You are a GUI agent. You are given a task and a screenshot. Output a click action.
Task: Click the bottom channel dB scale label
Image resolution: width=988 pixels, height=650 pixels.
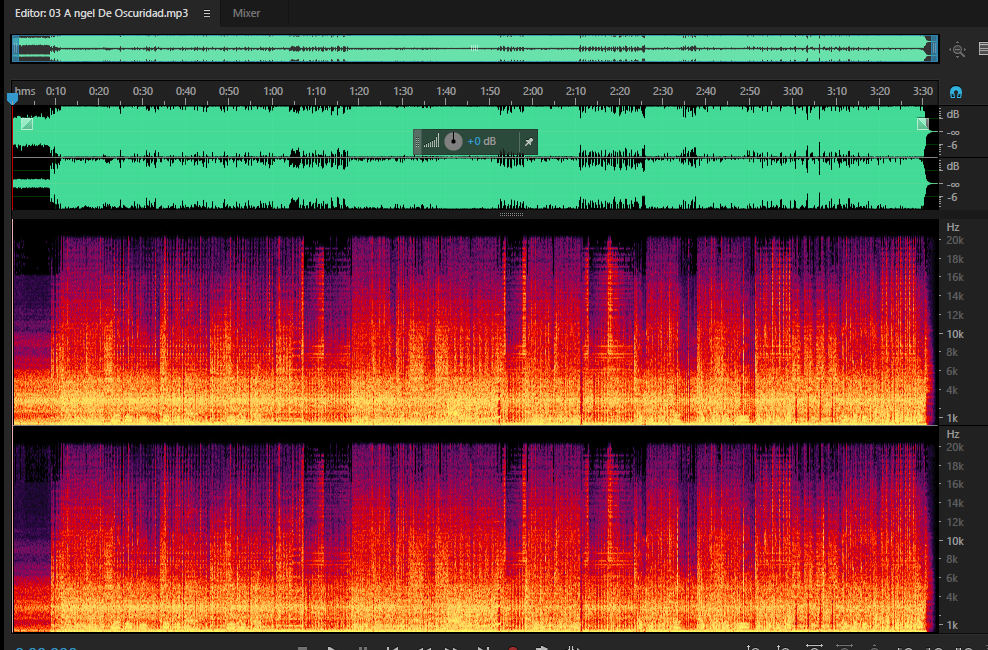click(x=953, y=166)
